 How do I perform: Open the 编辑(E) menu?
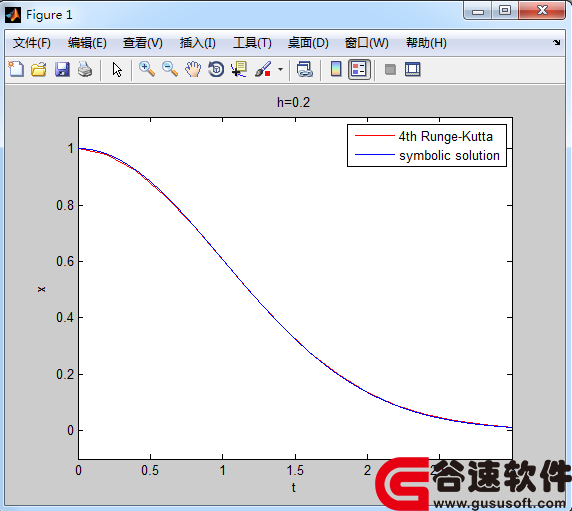(x=87, y=43)
